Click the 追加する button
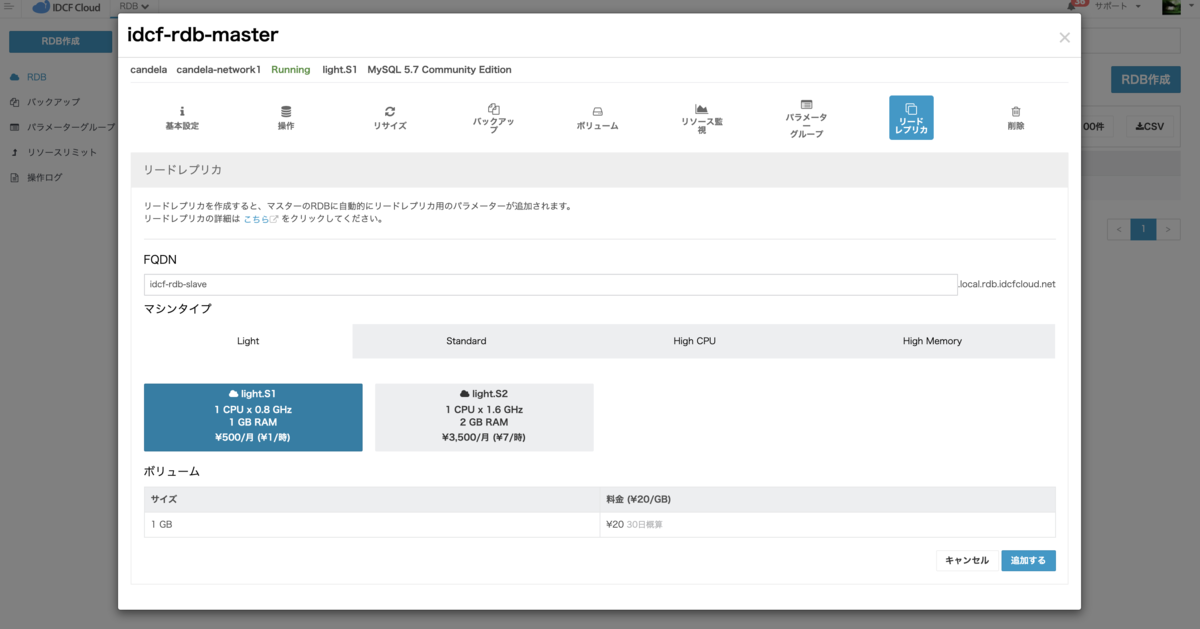Image resolution: width=1200 pixels, height=629 pixels. (1028, 561)
